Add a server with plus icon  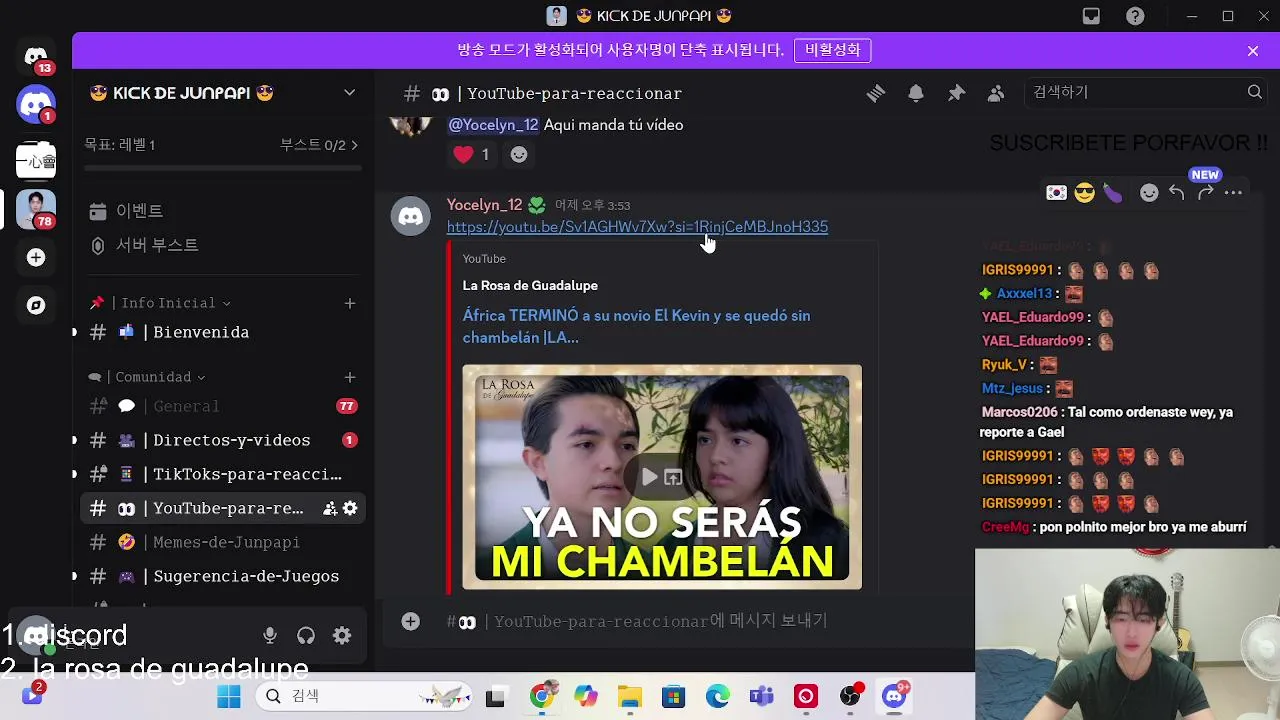[x=36, y=257]
